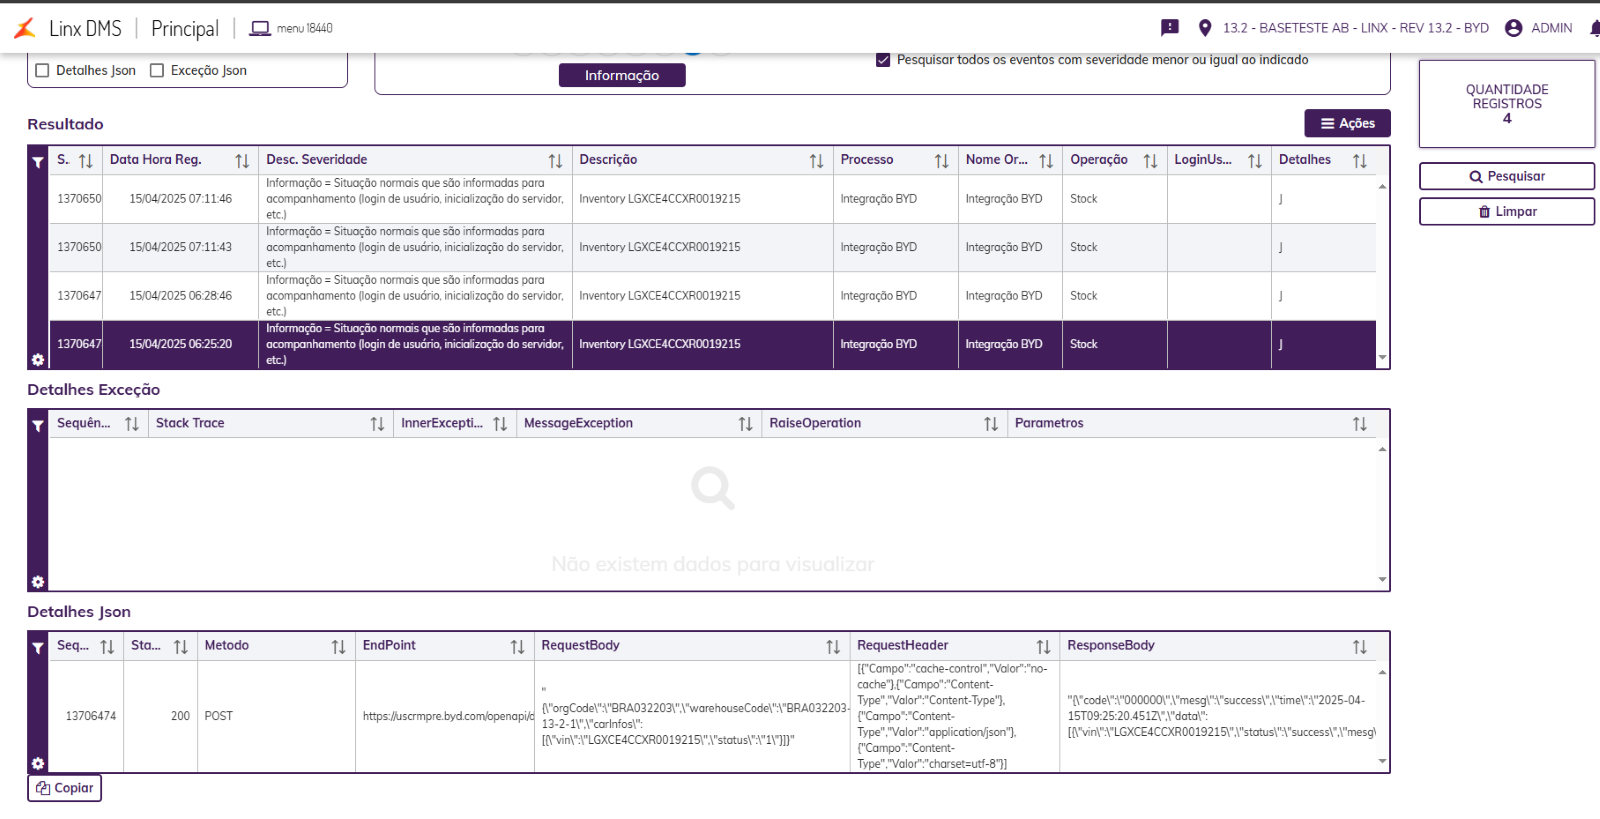Click scroll-down arrow of Detalhes Json grid
Screen dimensions: 1600x819
coord(1383,762)
